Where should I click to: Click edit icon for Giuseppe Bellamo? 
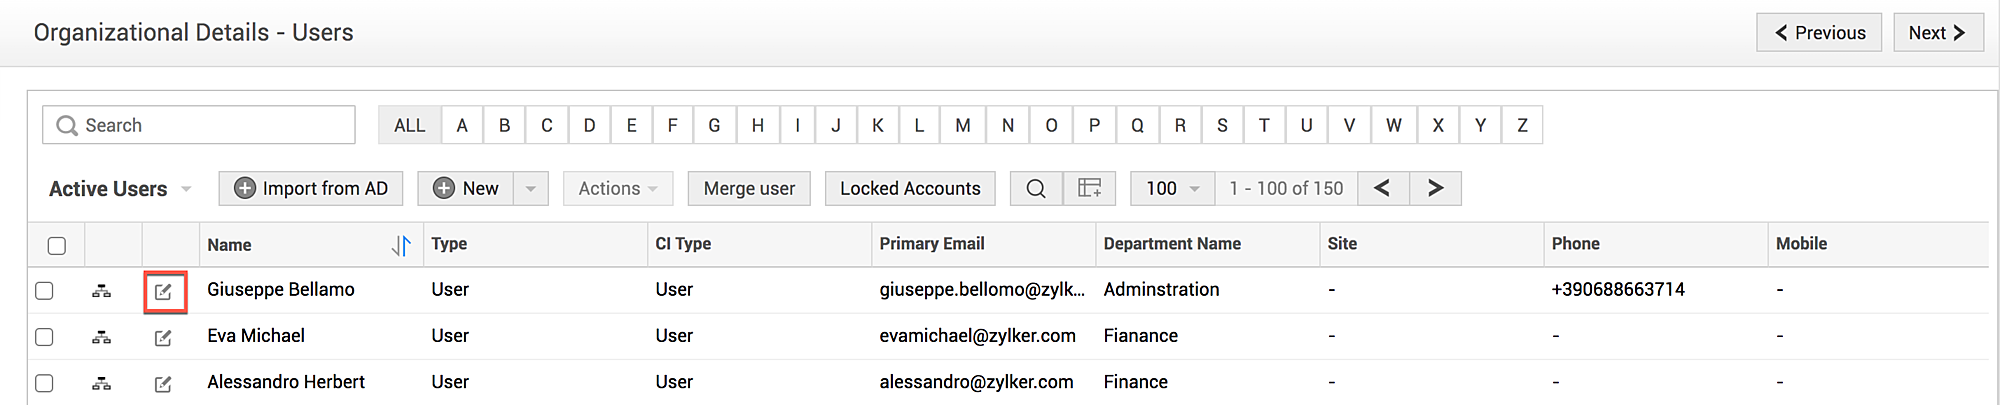[x=163, y=292]
